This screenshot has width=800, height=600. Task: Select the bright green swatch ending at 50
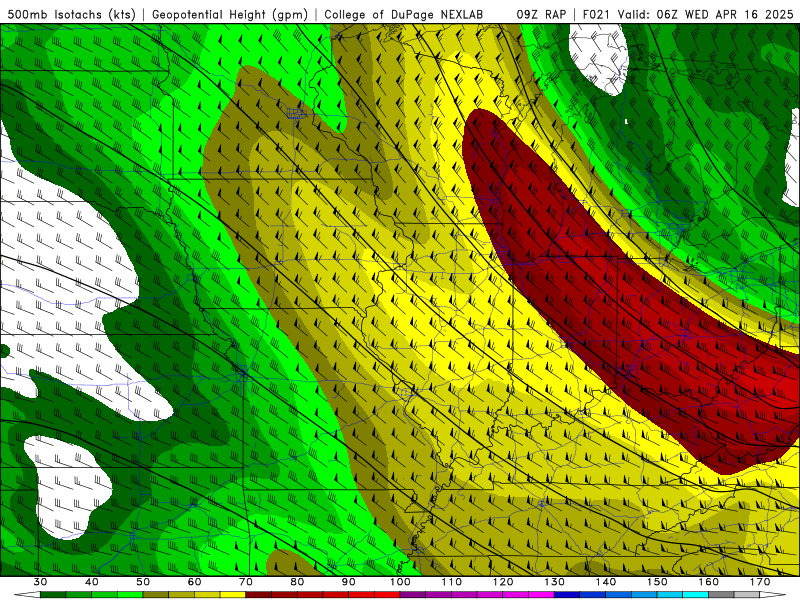pos(130,594)
